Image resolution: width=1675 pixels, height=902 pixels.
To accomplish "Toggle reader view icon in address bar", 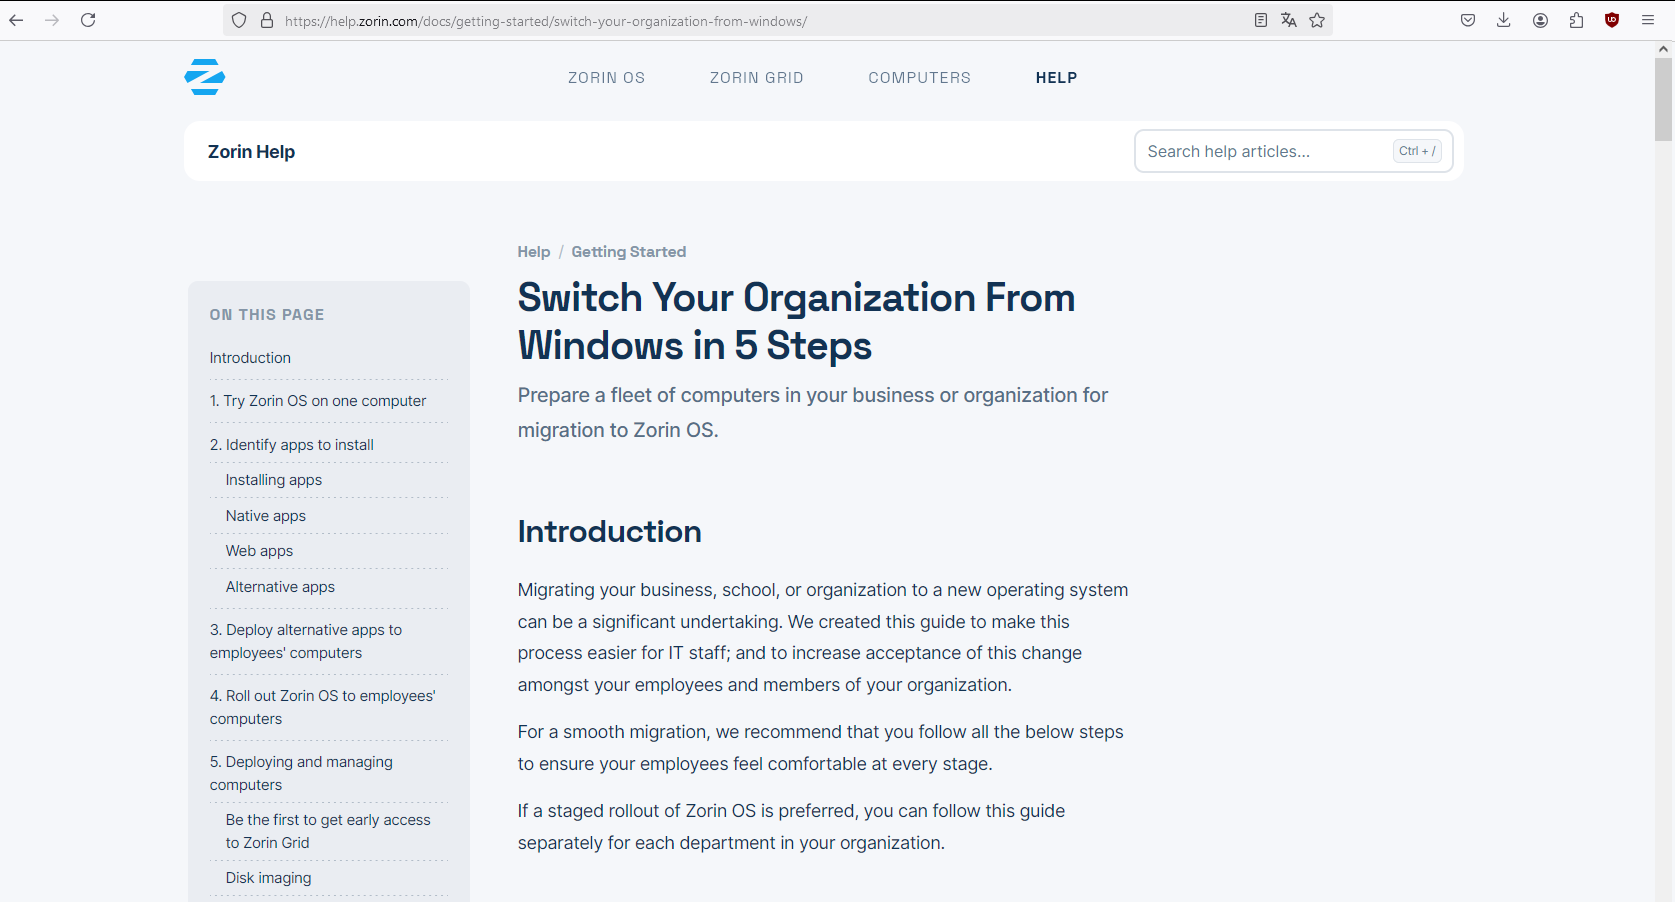I will pyautogui.click(x=1260, y=20).
